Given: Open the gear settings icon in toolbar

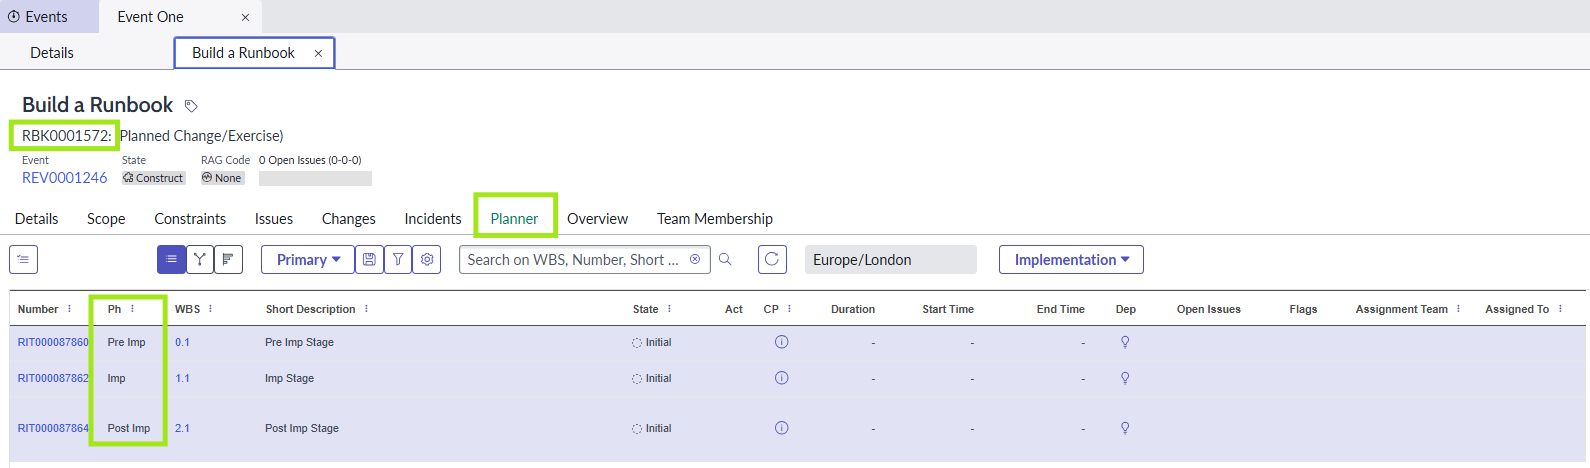Looking at the screenshot, I should [x=427, y=260].
